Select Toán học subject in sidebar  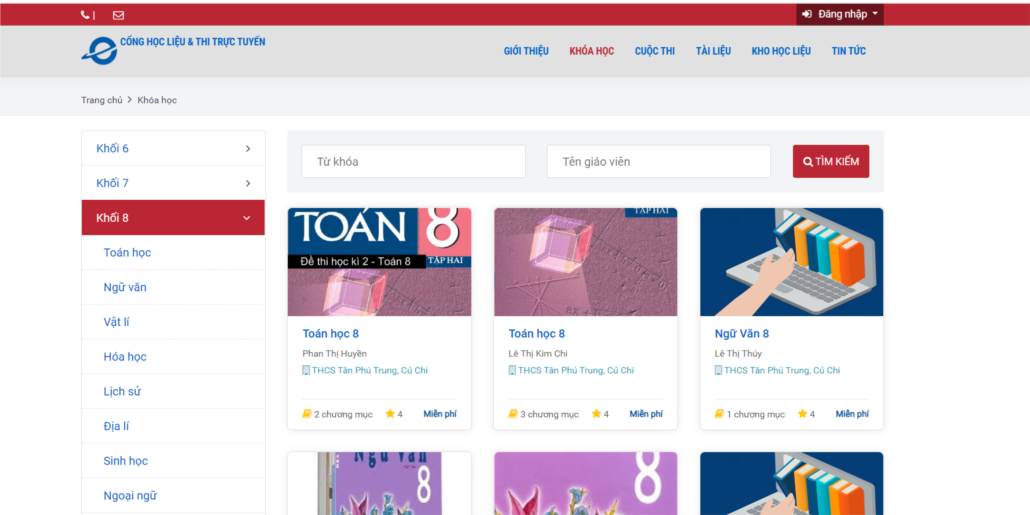[x=127, y=253]
